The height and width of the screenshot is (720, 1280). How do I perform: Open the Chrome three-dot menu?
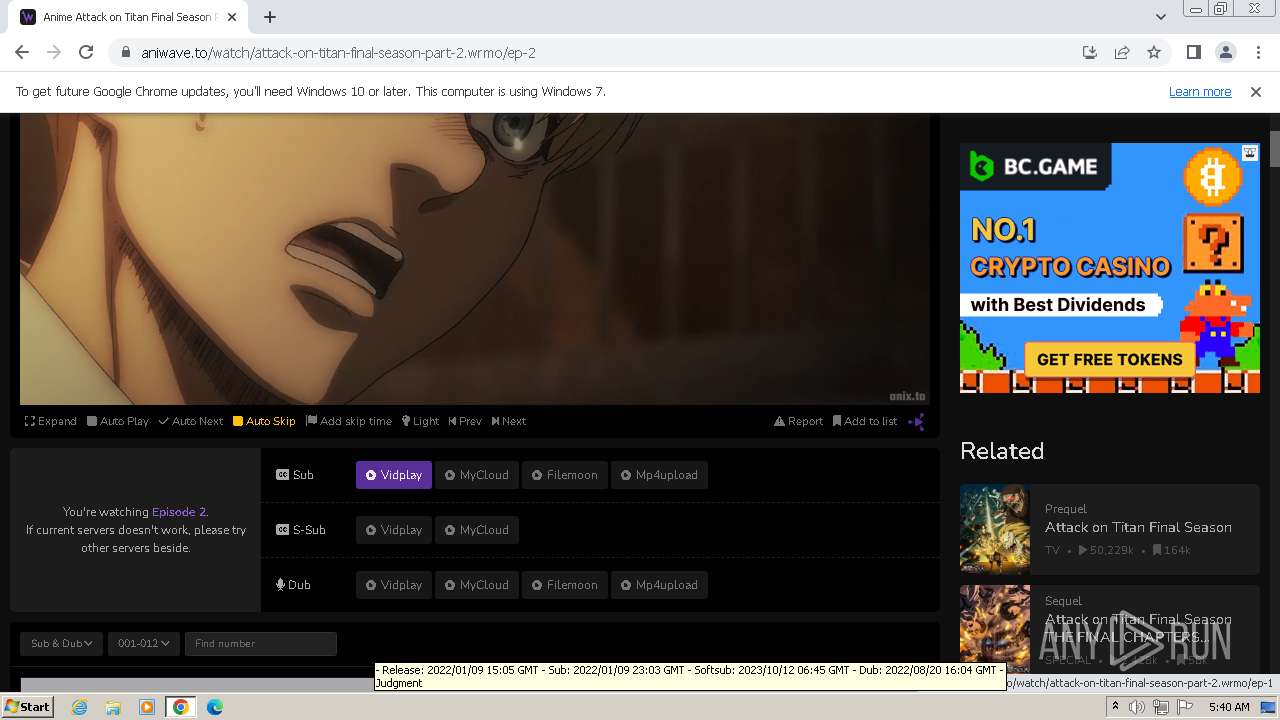pyautogui.click(x=1258, y=52)
